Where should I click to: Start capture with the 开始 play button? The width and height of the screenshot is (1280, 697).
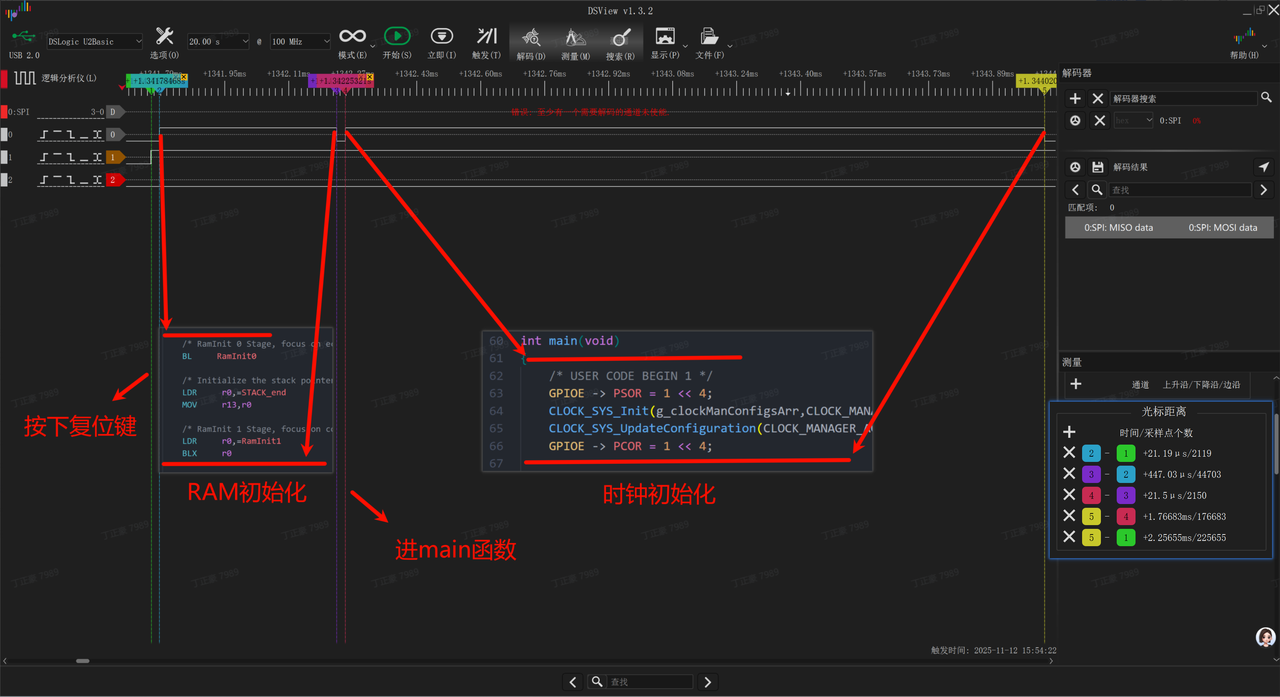tap(397, 38)
